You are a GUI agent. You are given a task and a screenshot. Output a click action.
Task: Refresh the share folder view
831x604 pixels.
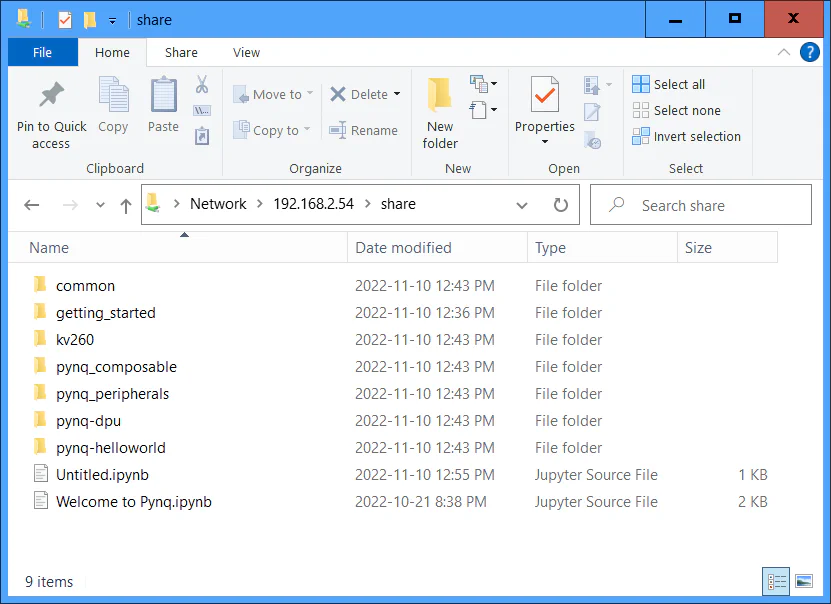[x=558, y=204]
